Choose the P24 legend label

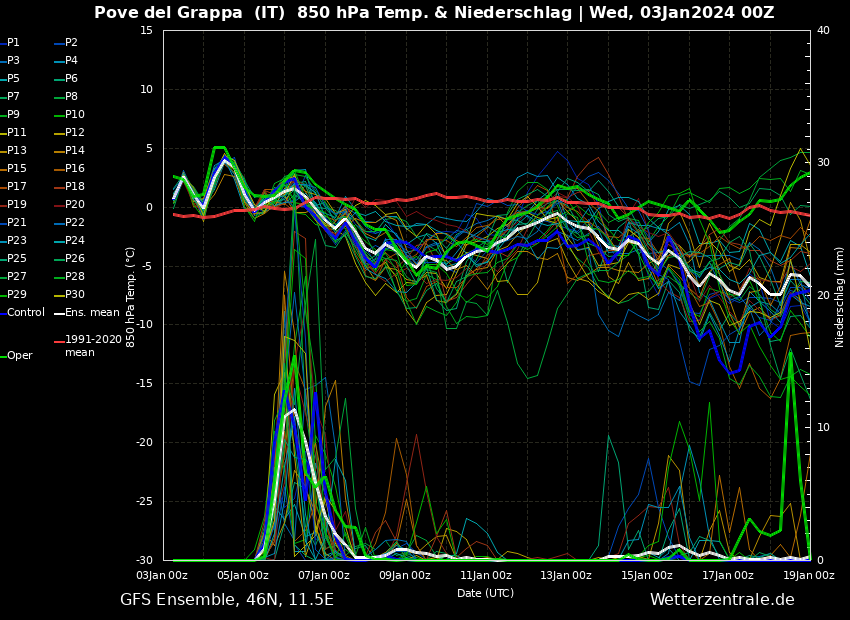click(75, 240)
